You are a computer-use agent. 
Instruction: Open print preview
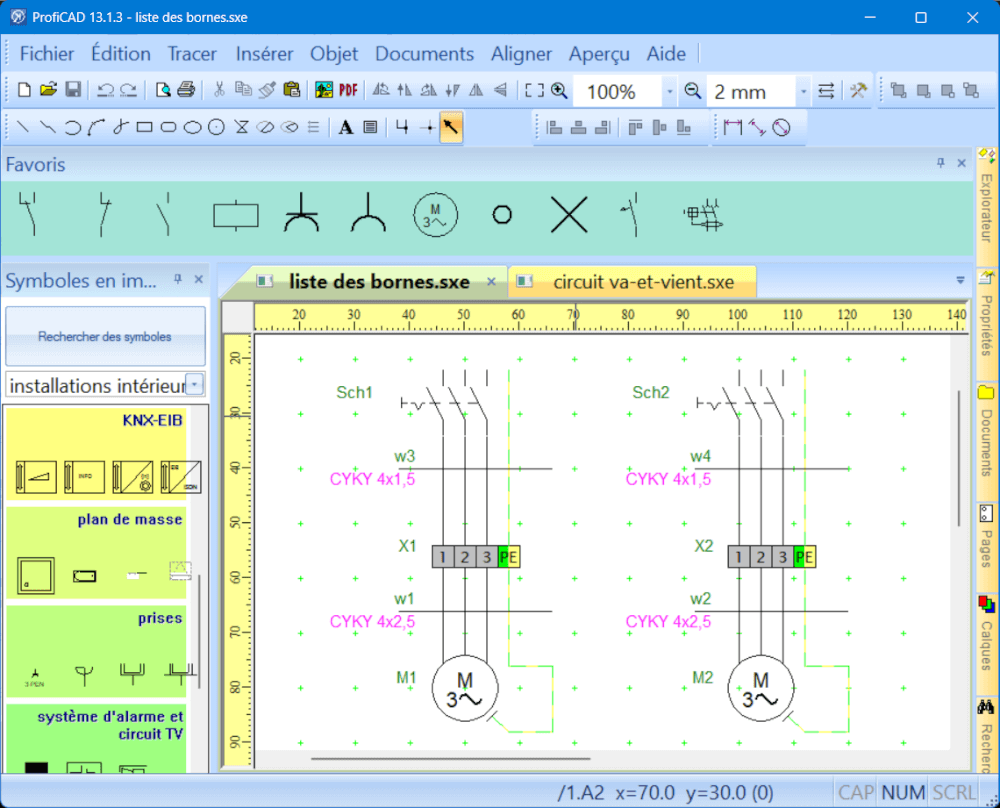(x=163, y=90)
